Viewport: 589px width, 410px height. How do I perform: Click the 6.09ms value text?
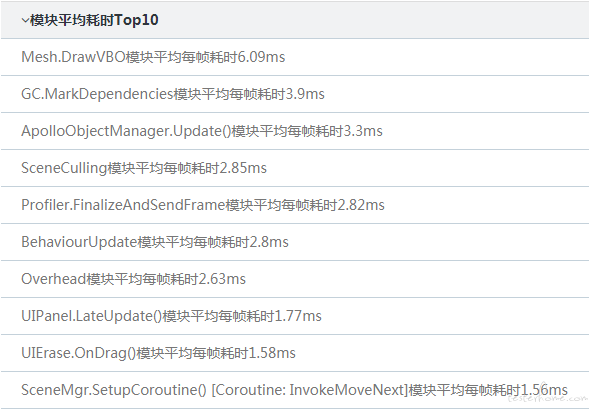click(x=261, y=57)
